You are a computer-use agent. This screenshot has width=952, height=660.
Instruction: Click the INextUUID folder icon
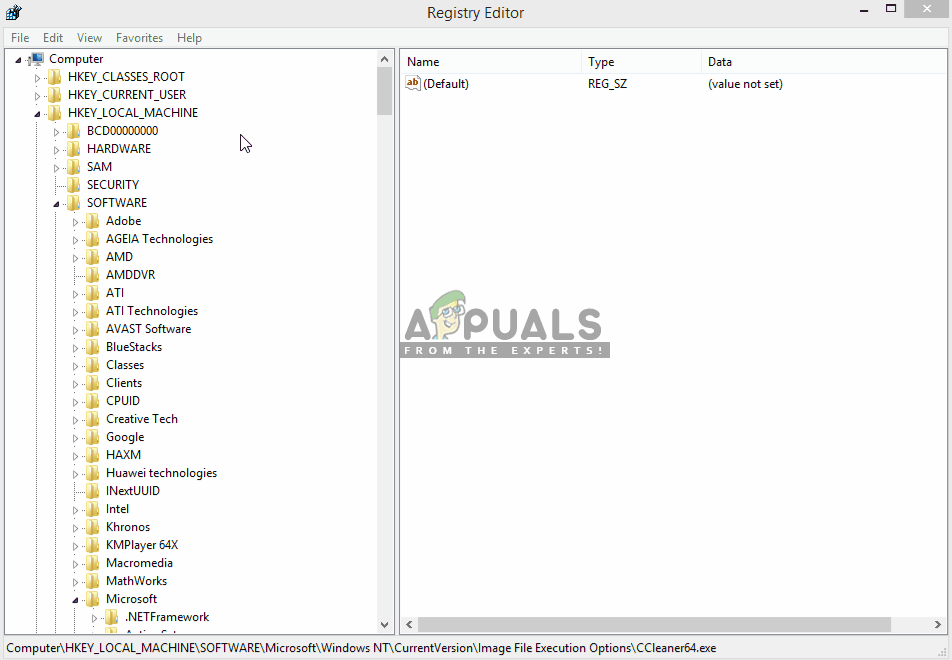click(92, 491)
